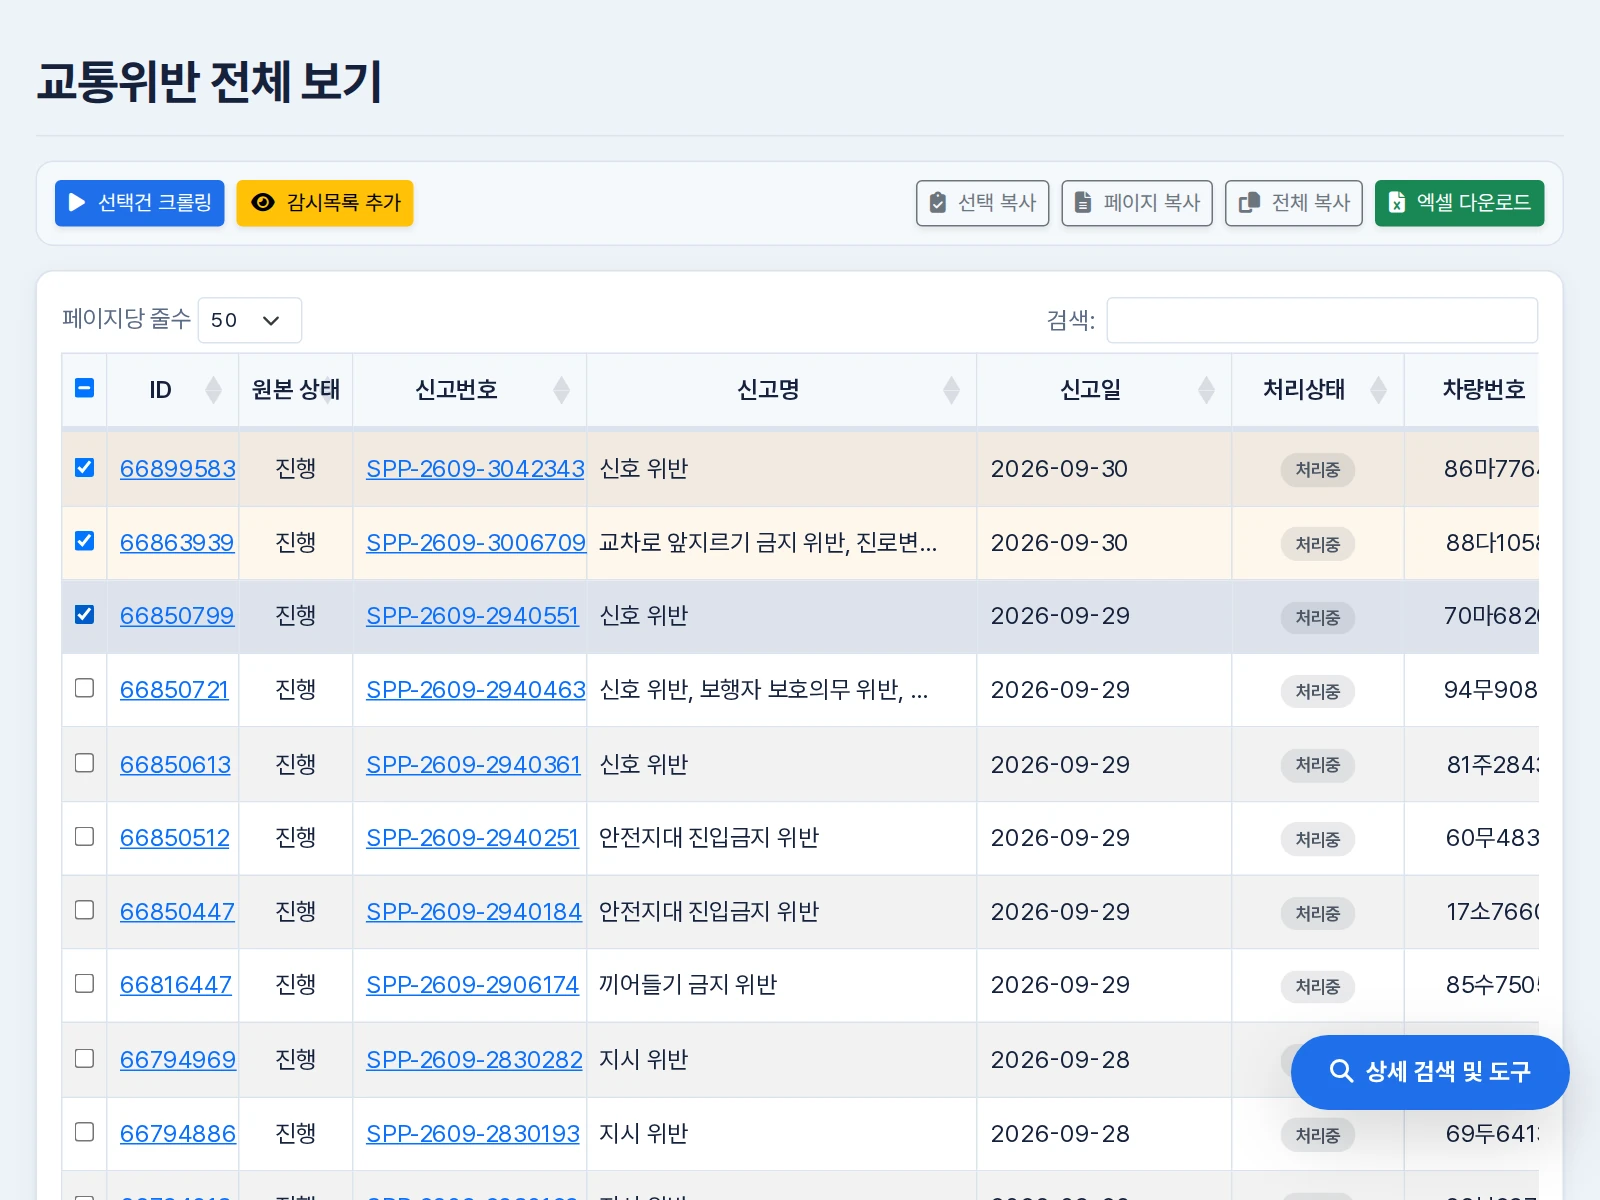Click 처리중 badge in row 66816447
Viewport: 1600px width, 1200px height.
click(x=1318, y=987)
